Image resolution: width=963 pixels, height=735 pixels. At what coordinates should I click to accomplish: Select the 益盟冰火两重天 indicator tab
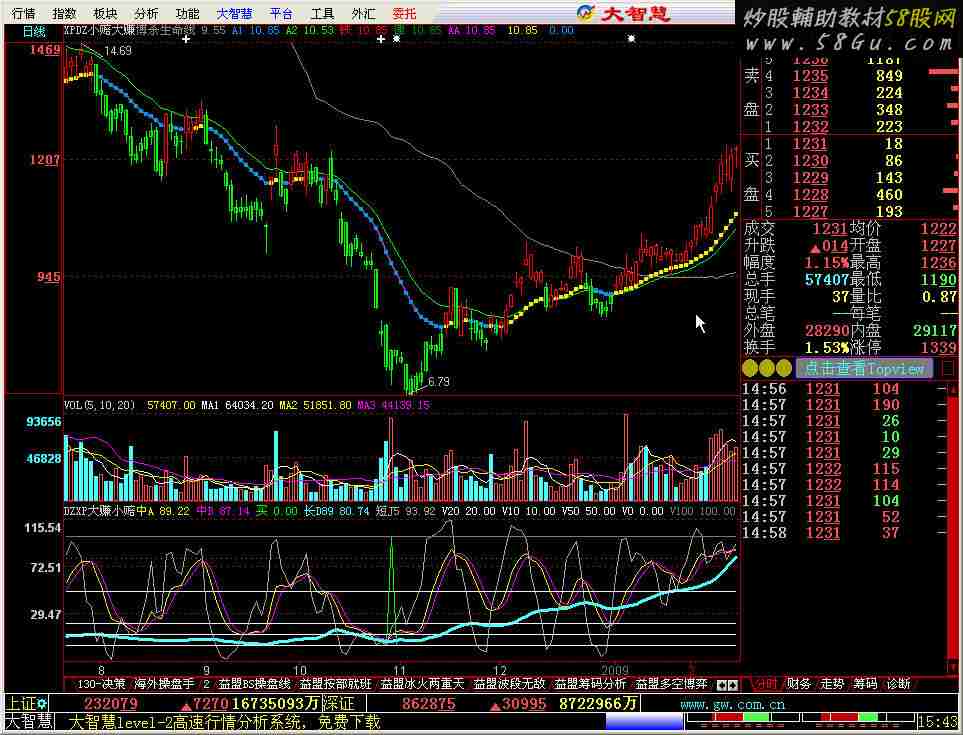(x=421, y=683)
